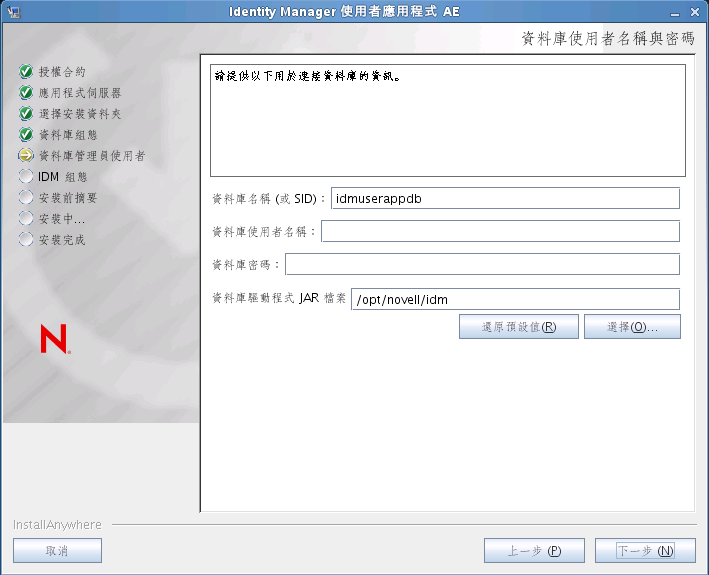Click the 資料庫組態 step label
The height and width of the screenshot is (575, 709).
click(x=68, y=135)
